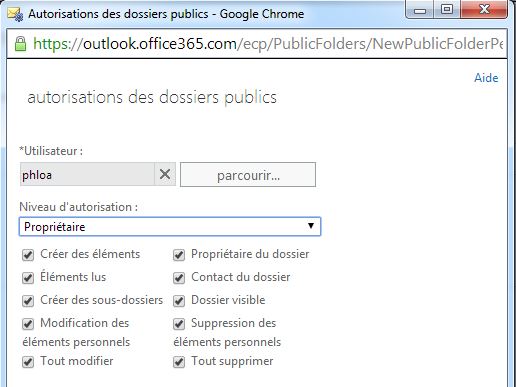Uncheck the Créer des éléments checkbox
The image size is (516, 387).
(28, 255)
